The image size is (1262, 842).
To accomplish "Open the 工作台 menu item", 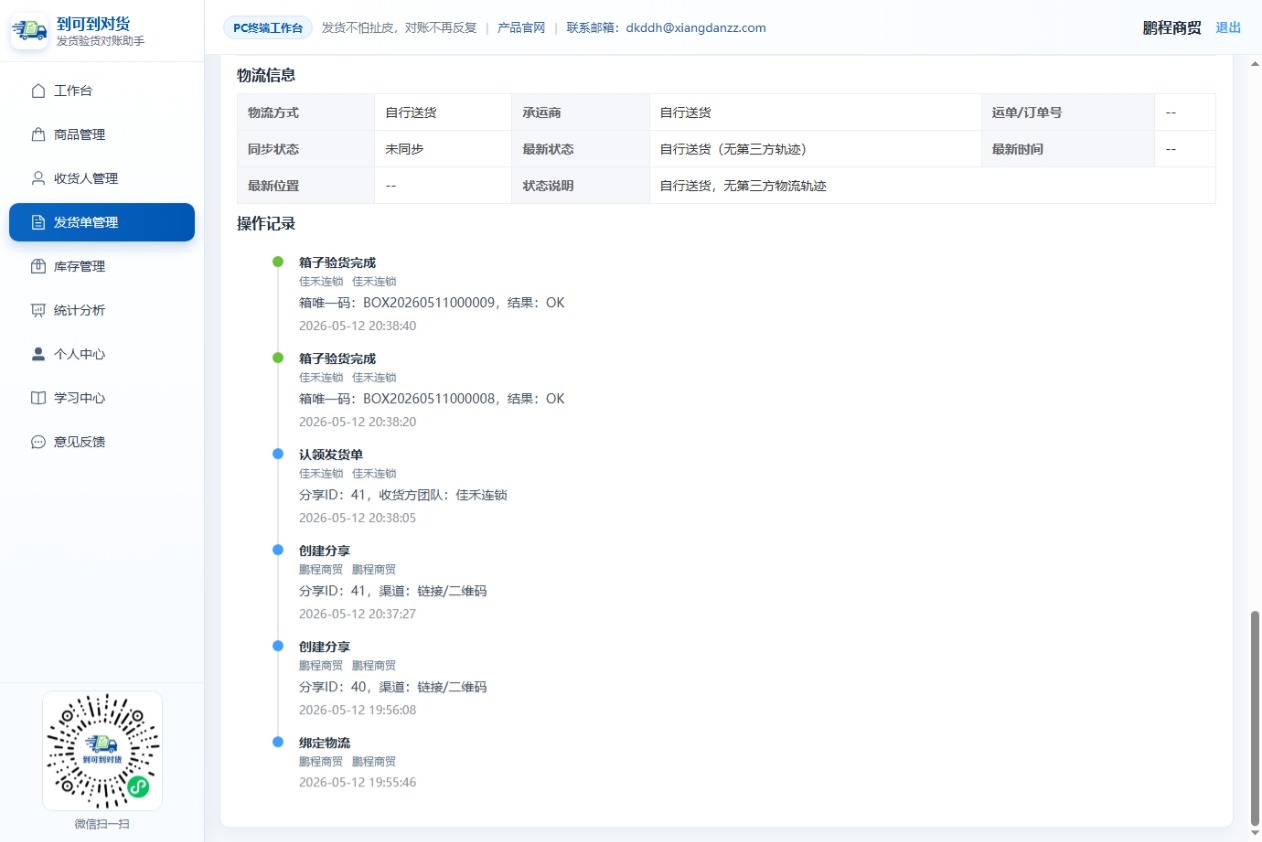I will coord(102,91).
